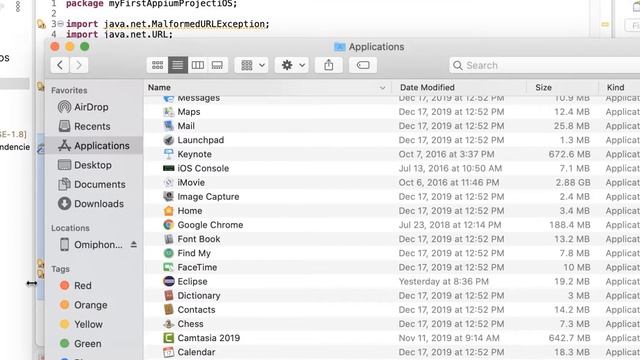Focus the Finder Search field
The image size is (640, 360).
[x=544, y=65]
